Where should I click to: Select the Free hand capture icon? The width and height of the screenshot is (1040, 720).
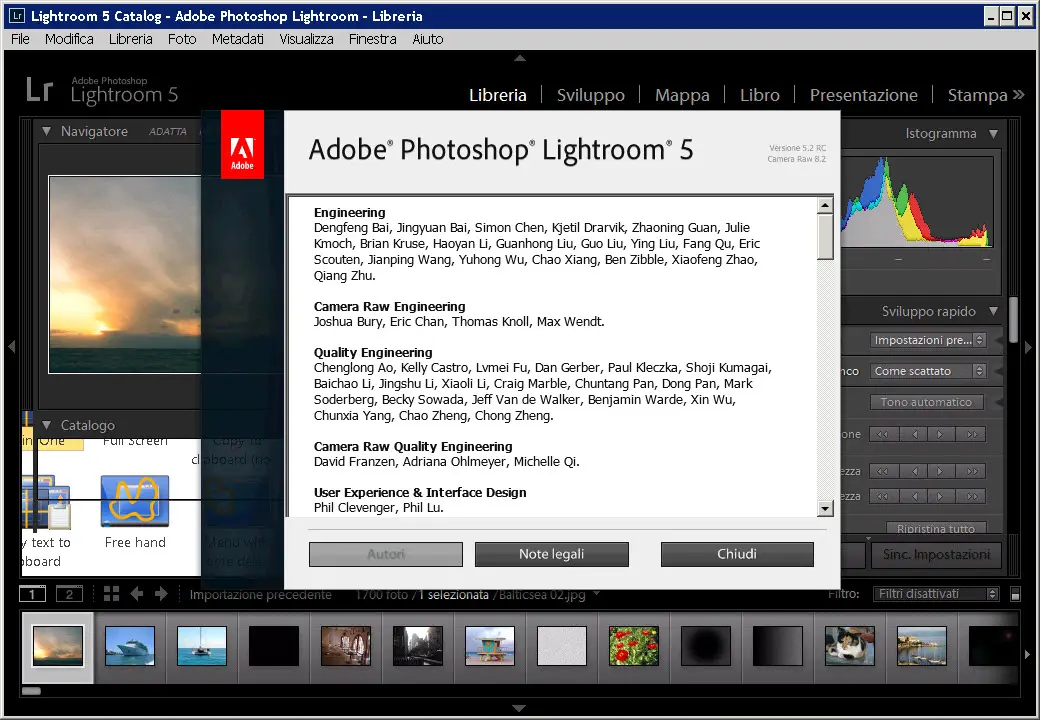[135, 500]
